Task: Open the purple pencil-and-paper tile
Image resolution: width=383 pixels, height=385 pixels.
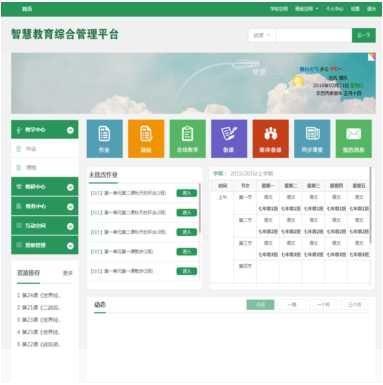Action: point(229,139)
